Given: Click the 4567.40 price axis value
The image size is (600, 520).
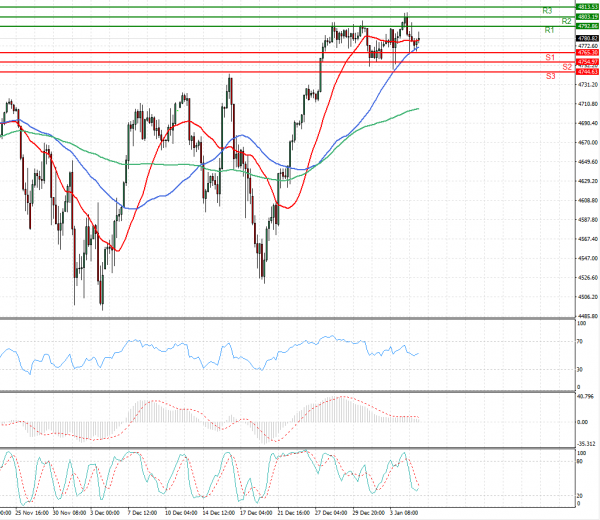Looking at the screenshot, I should [x=588, y=239].
